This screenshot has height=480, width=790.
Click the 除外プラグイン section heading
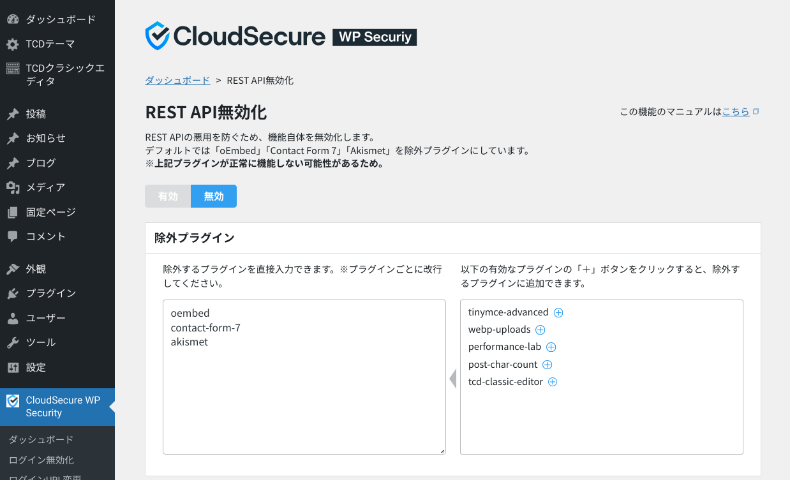[194, 238]
